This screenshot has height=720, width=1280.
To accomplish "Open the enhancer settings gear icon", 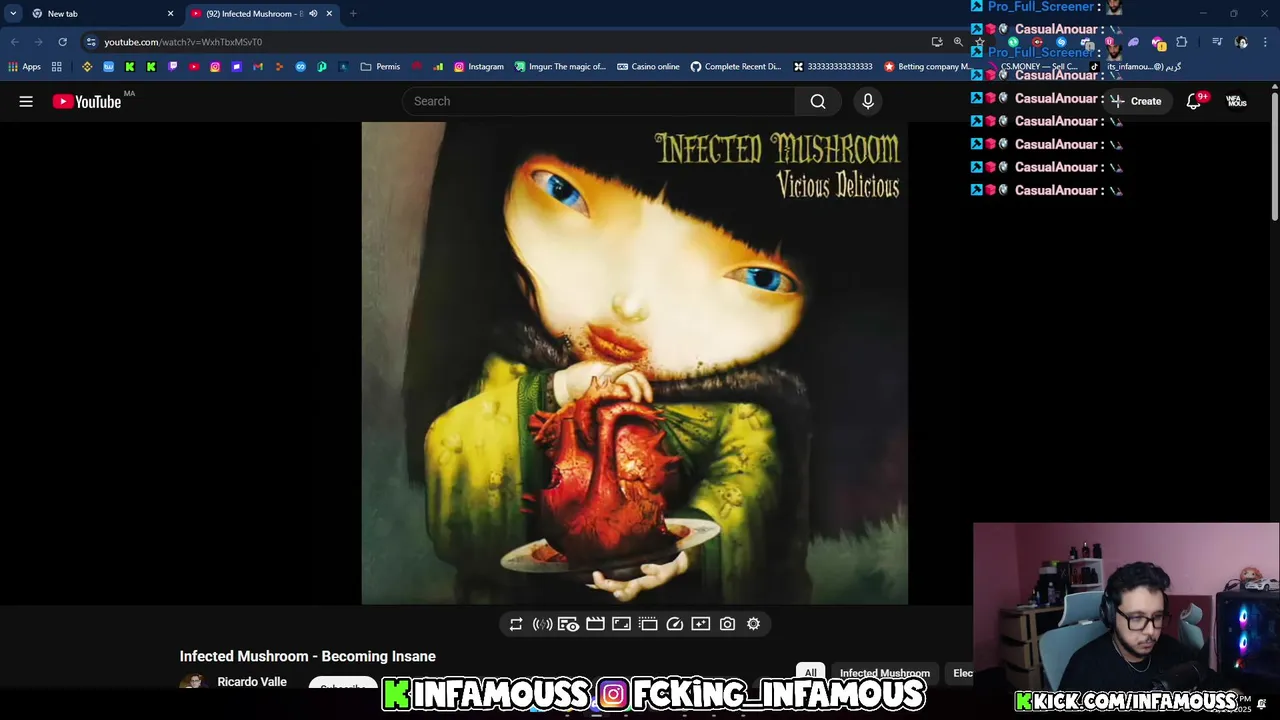I will 753,624.
